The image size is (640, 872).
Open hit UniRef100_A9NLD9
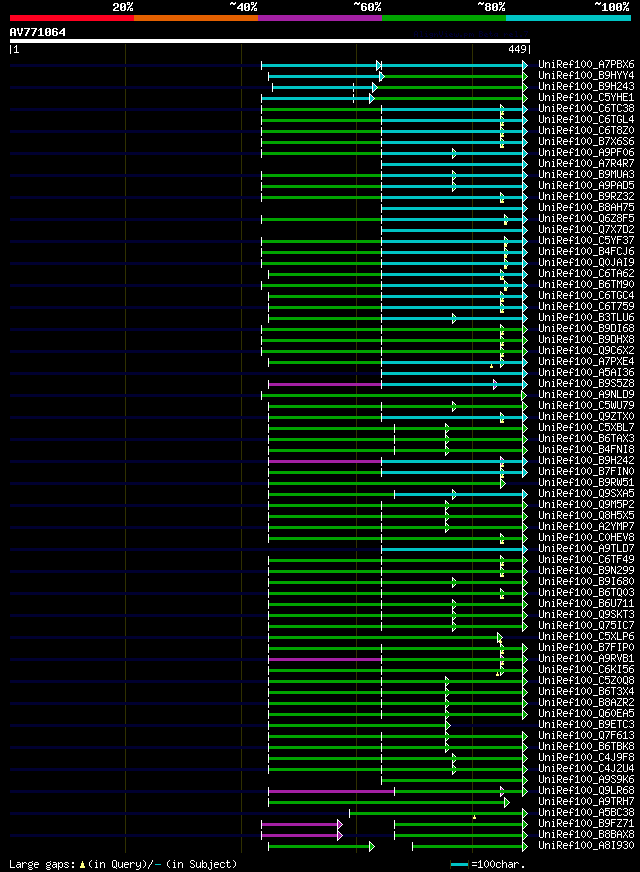coord(586,395)
